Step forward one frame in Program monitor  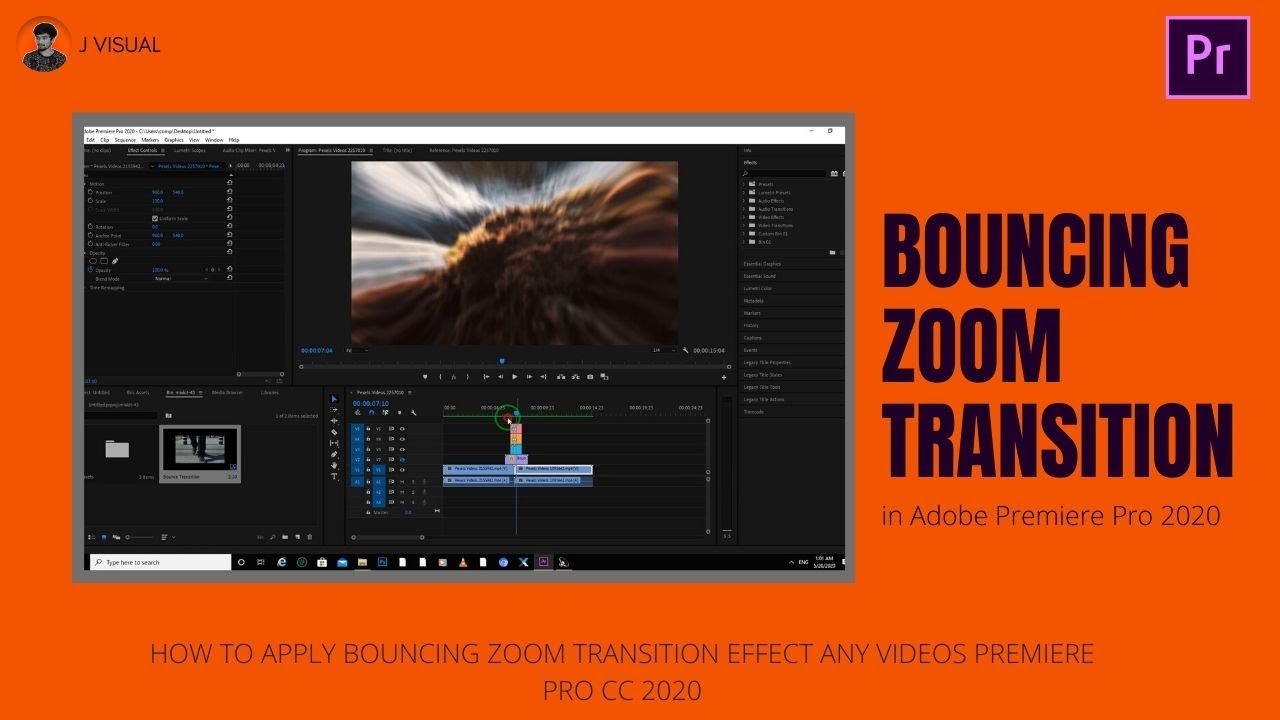(529, 377)
